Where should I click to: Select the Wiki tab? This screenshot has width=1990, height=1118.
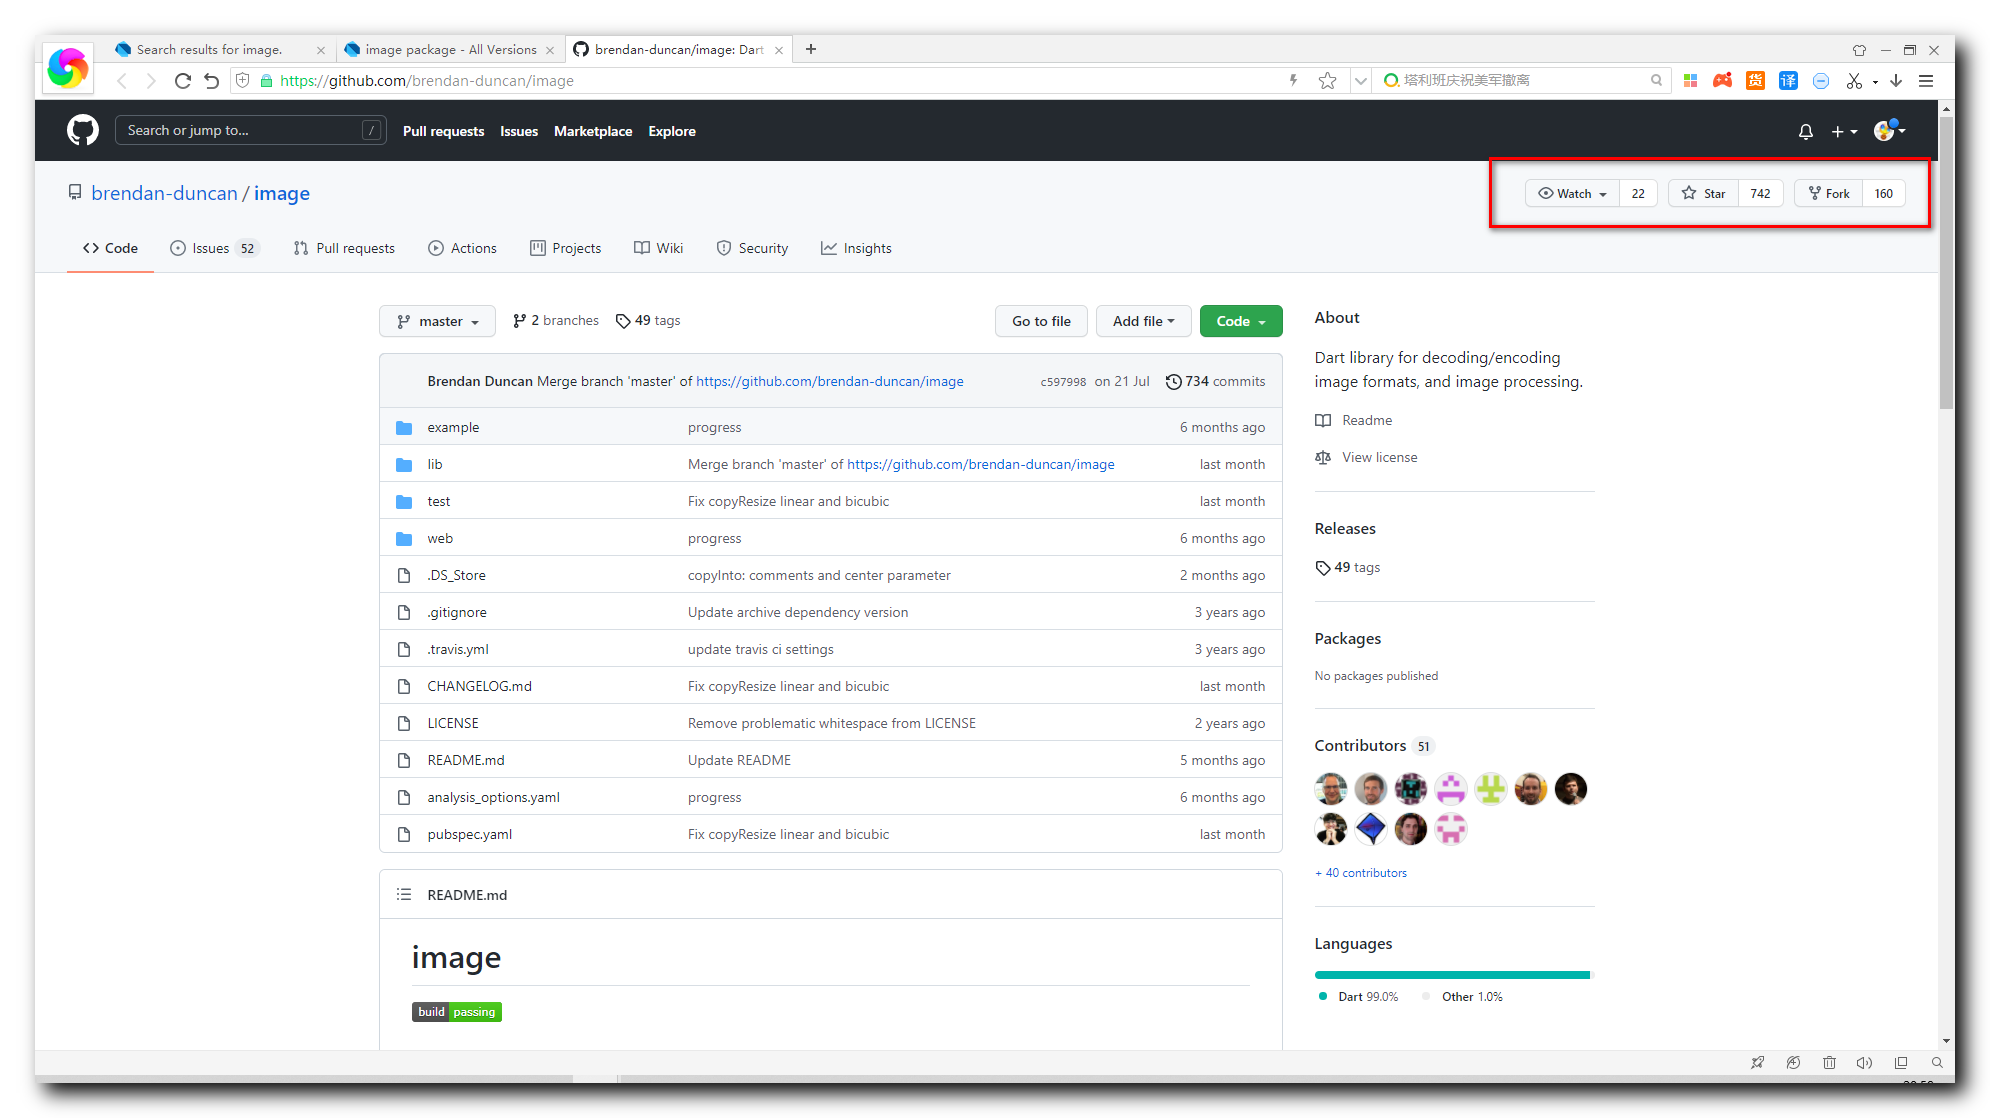coord(660,247)
